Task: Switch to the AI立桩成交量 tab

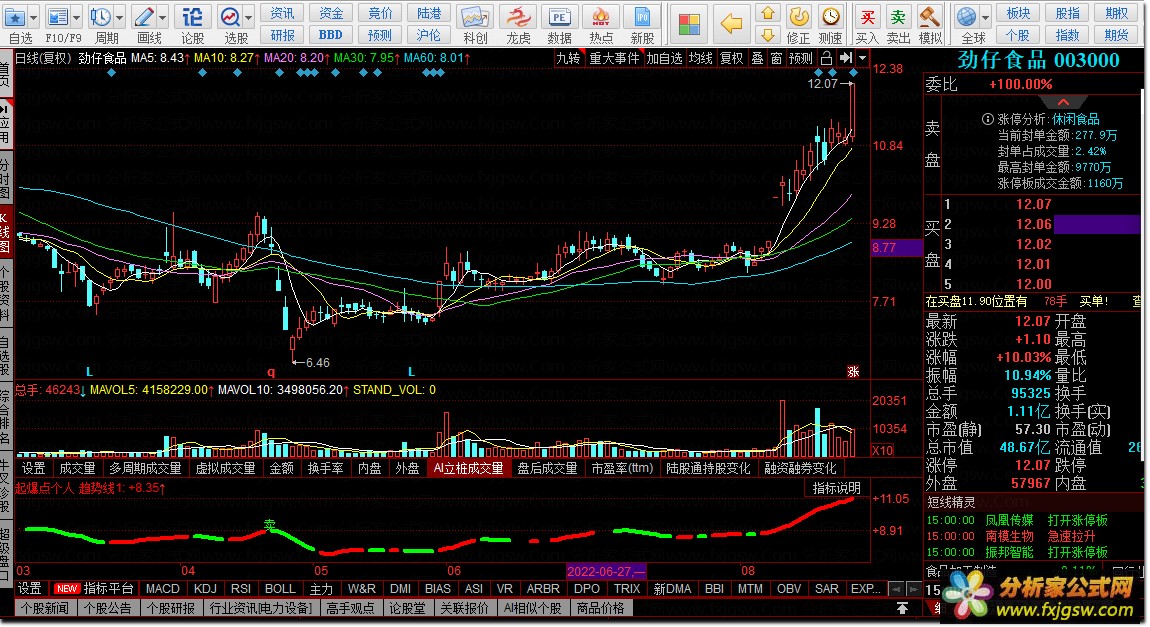Action: [468, 468]
